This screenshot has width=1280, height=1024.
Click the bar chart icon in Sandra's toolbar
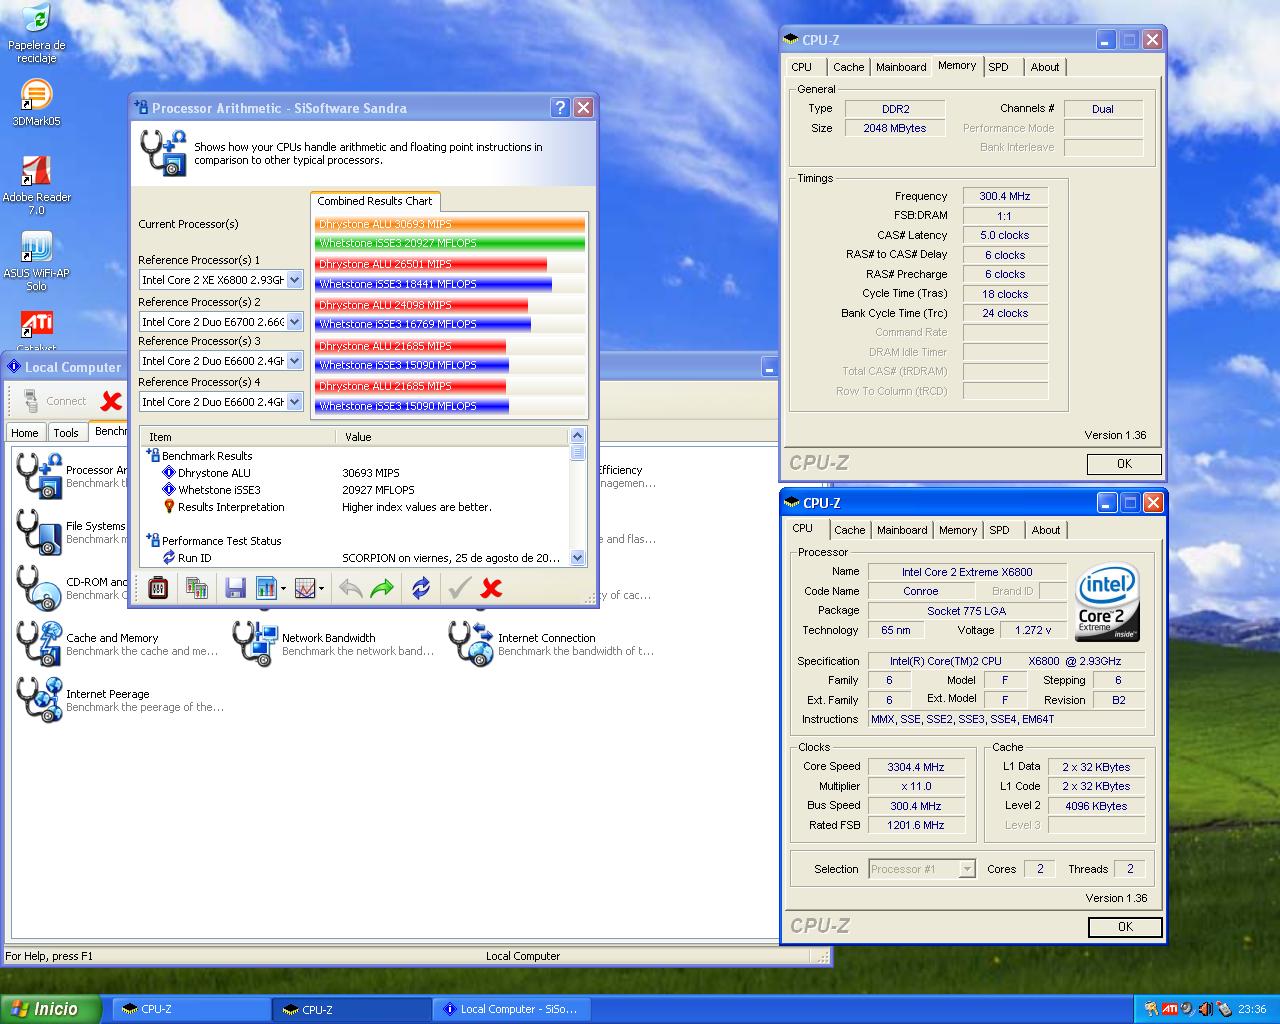pos(266,588)
